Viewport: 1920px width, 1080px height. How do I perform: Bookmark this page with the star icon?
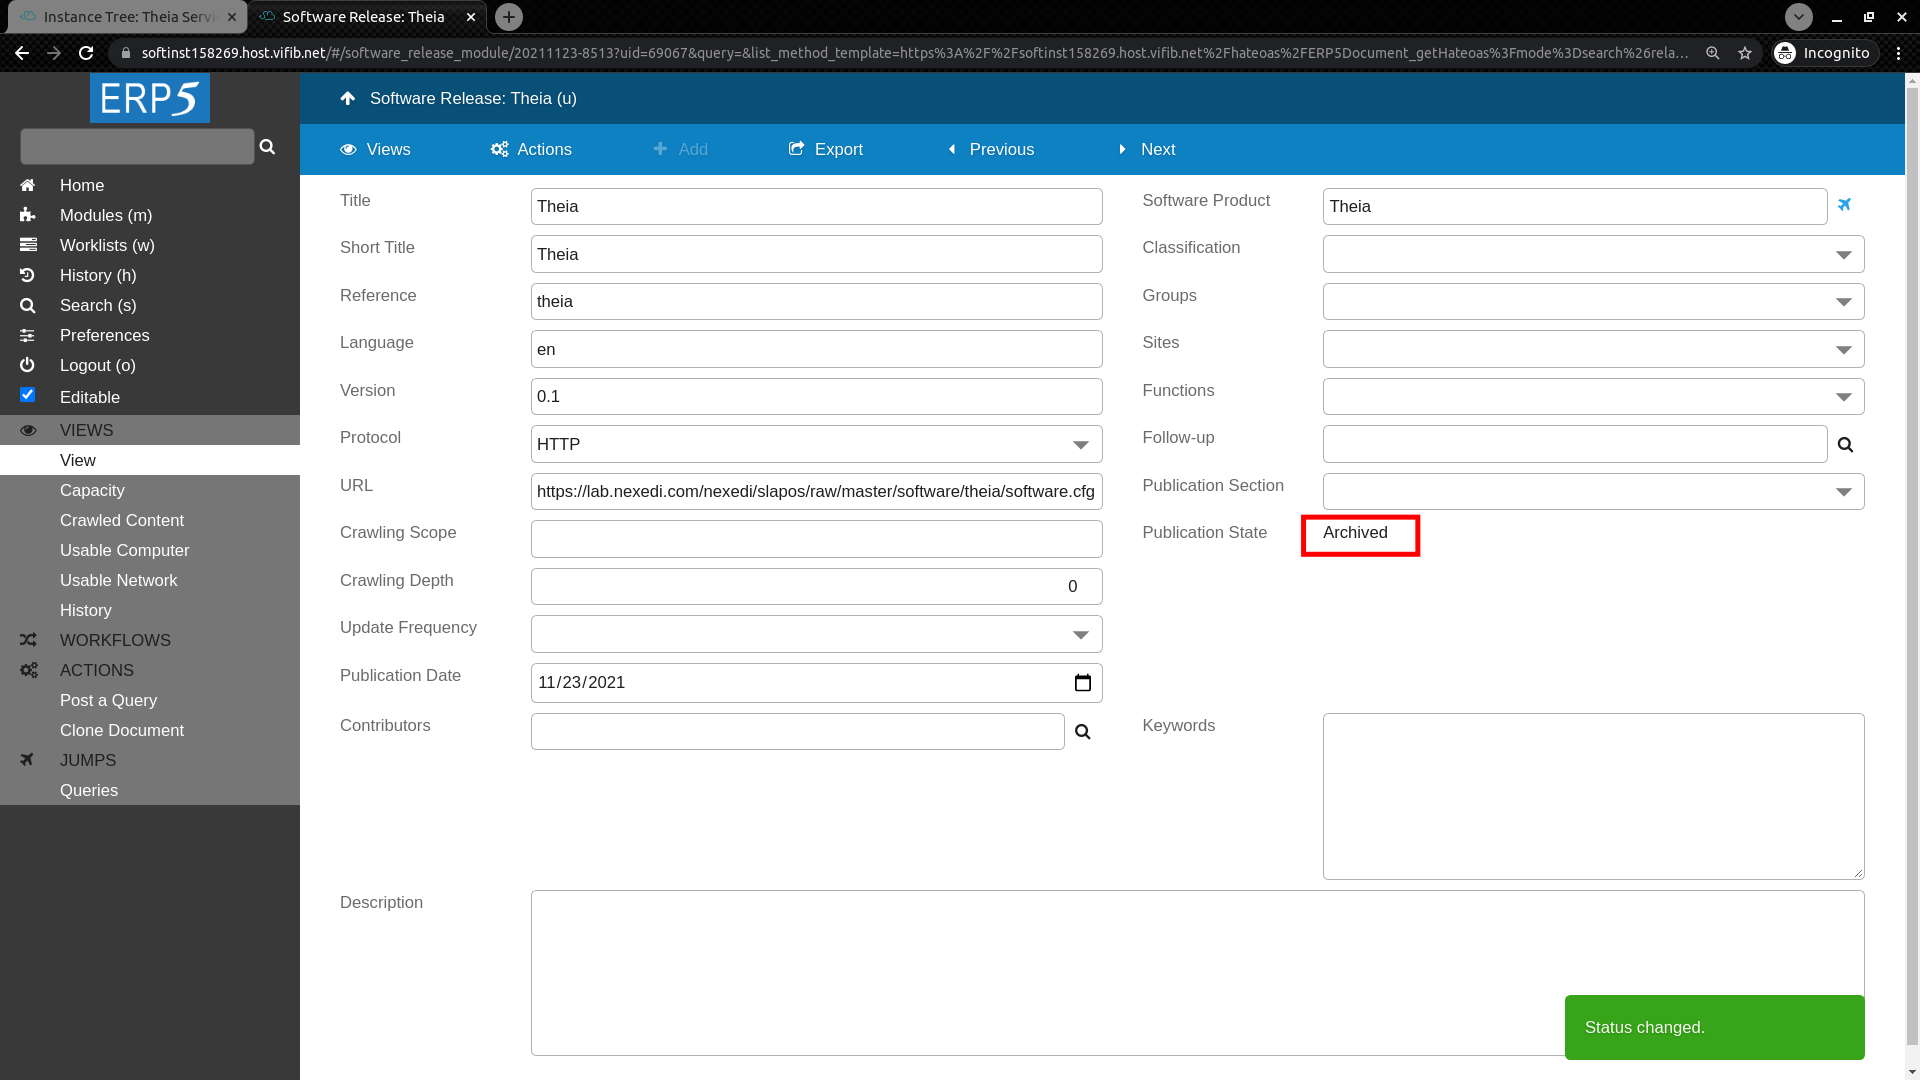click(x=1745, y=53)
